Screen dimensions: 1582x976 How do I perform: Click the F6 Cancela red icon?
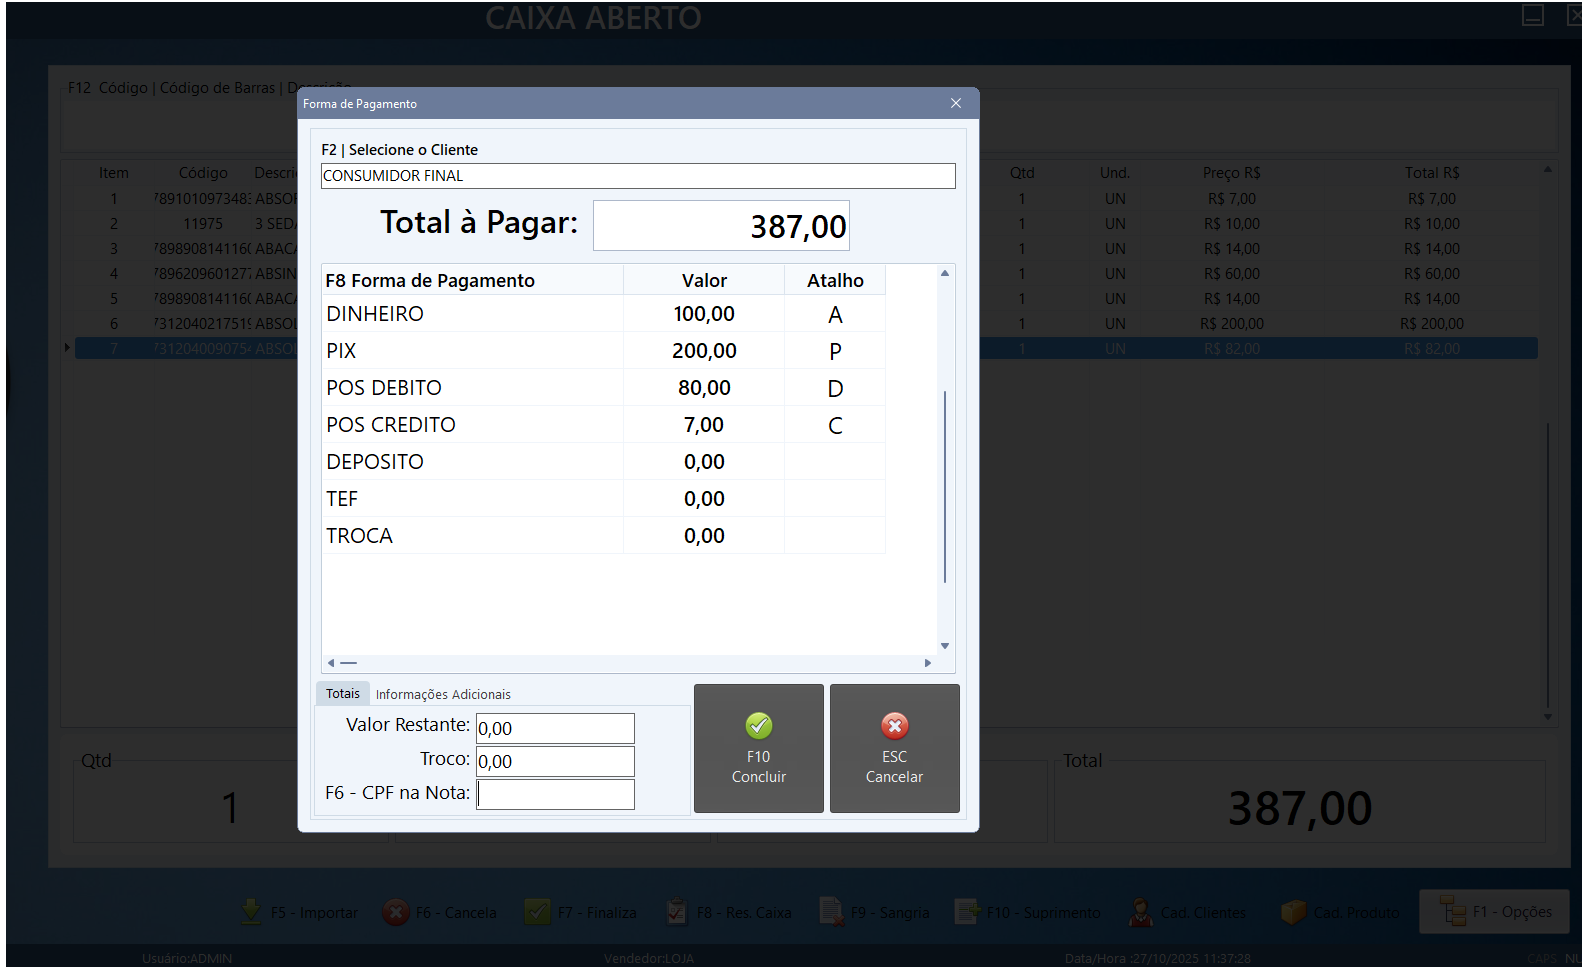(397, 912)
